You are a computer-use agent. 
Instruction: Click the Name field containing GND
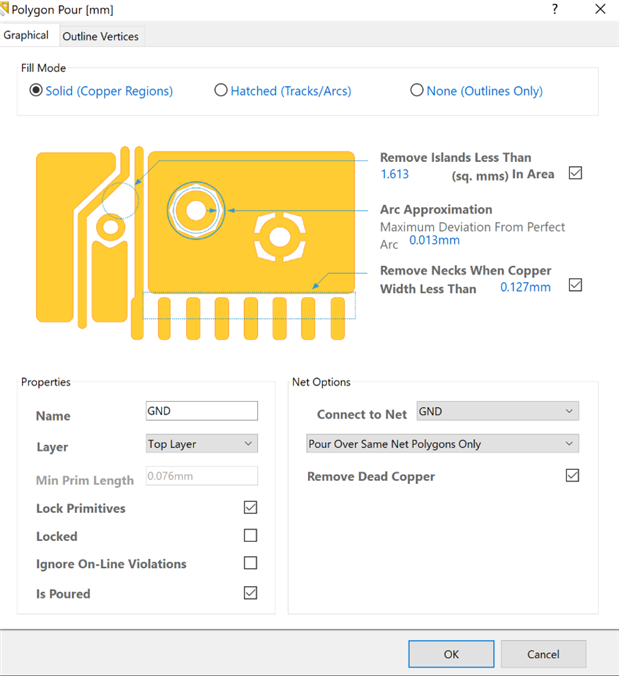tap(202, 411)
